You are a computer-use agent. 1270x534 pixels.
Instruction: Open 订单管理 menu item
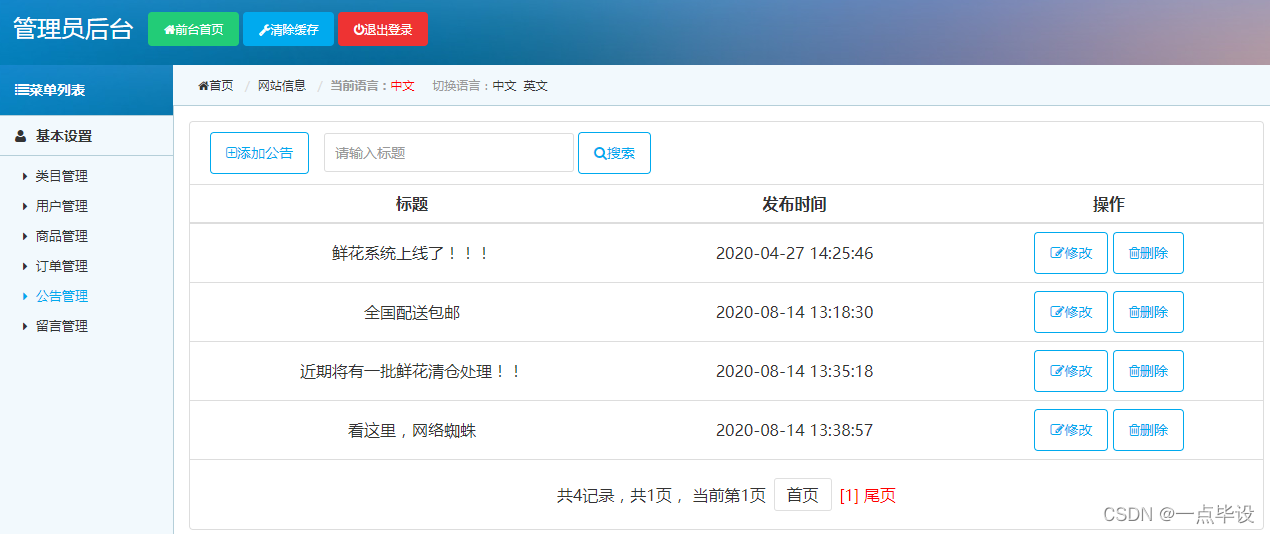pos(62,266)
